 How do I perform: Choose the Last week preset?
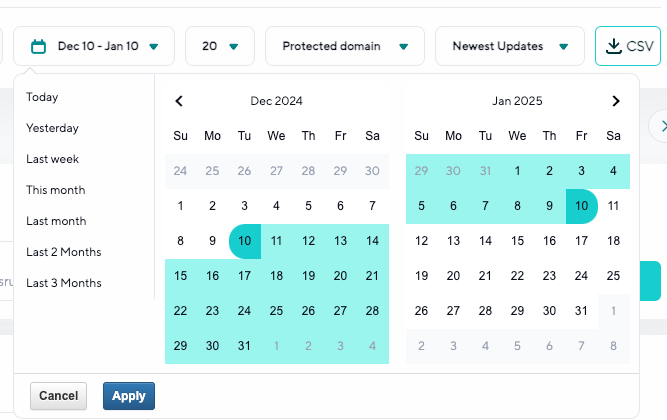click(52, 159)
